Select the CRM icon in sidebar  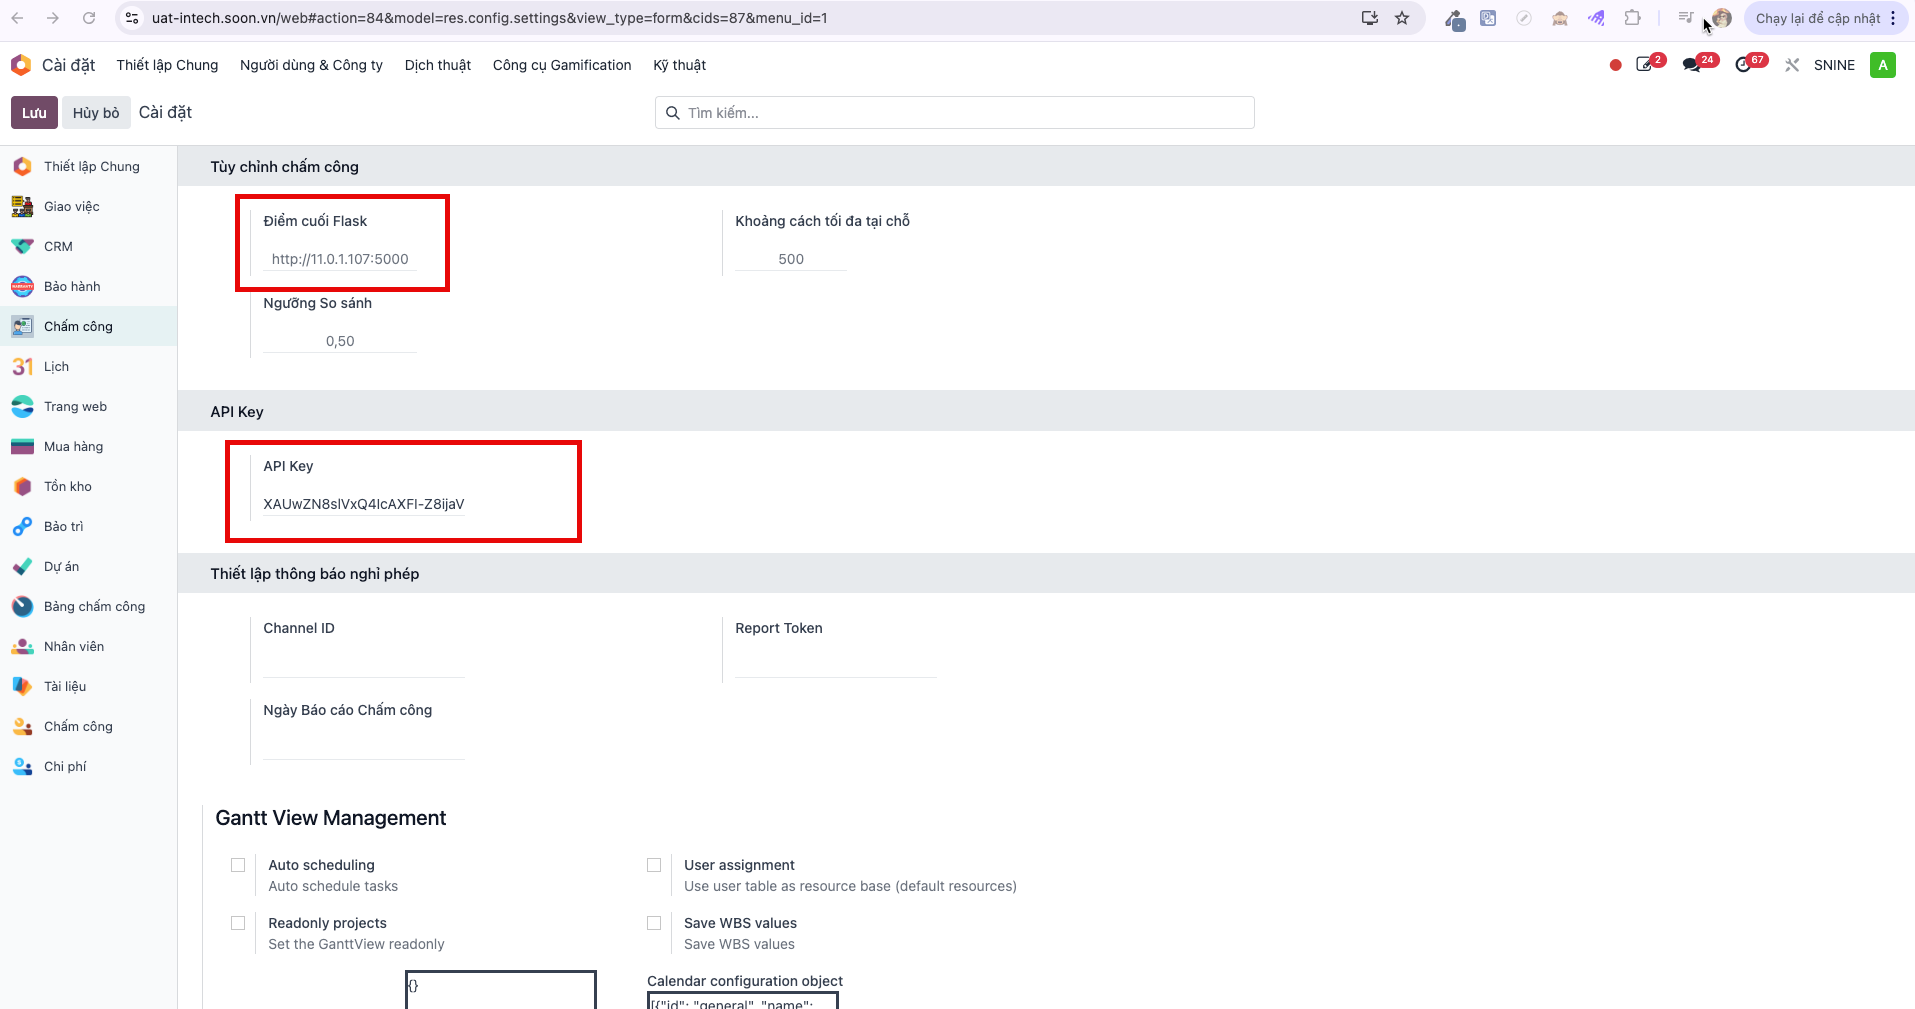click(22, 246)
